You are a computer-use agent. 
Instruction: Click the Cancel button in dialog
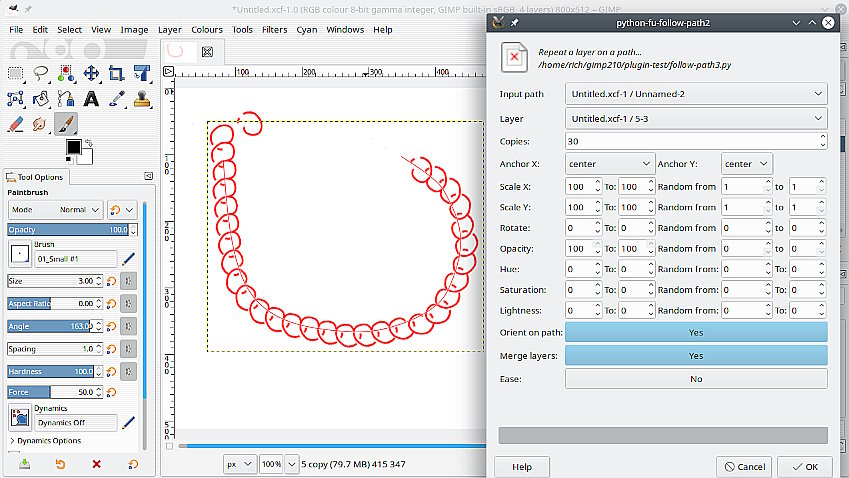point(744,466)
